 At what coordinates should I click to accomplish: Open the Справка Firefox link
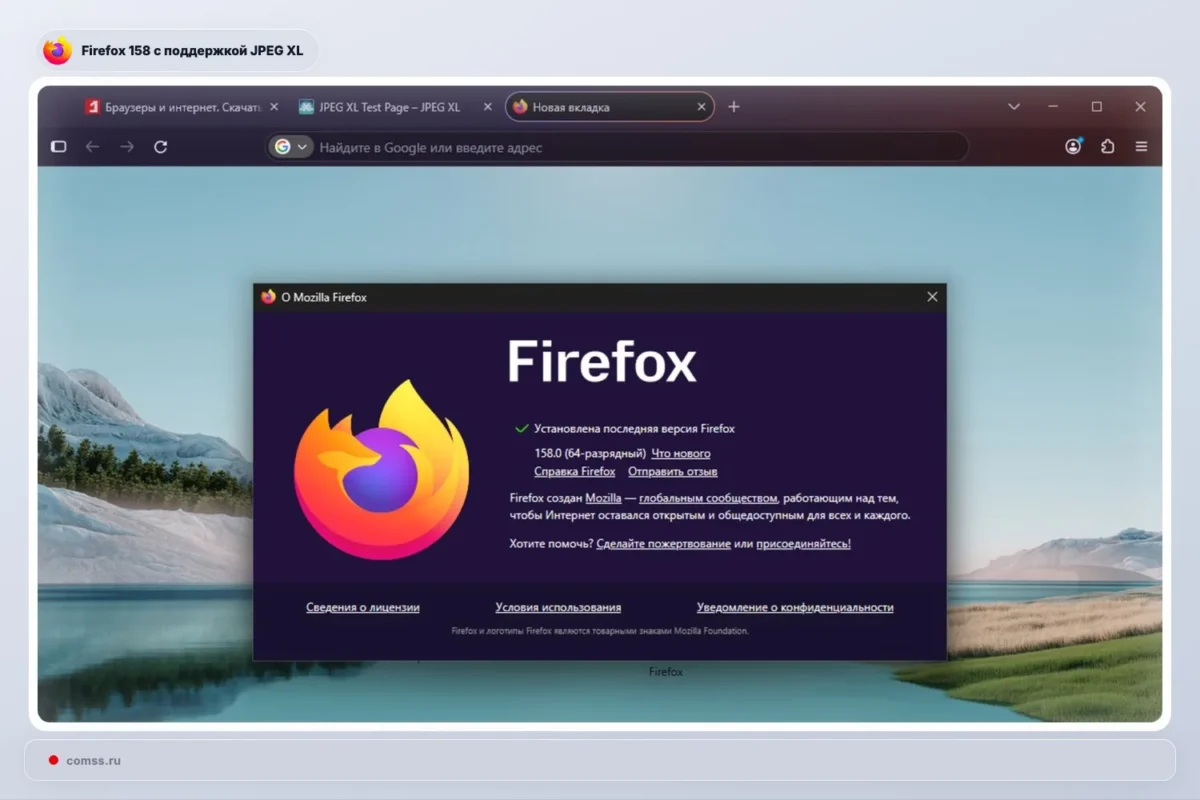click(x=575, y=472)
